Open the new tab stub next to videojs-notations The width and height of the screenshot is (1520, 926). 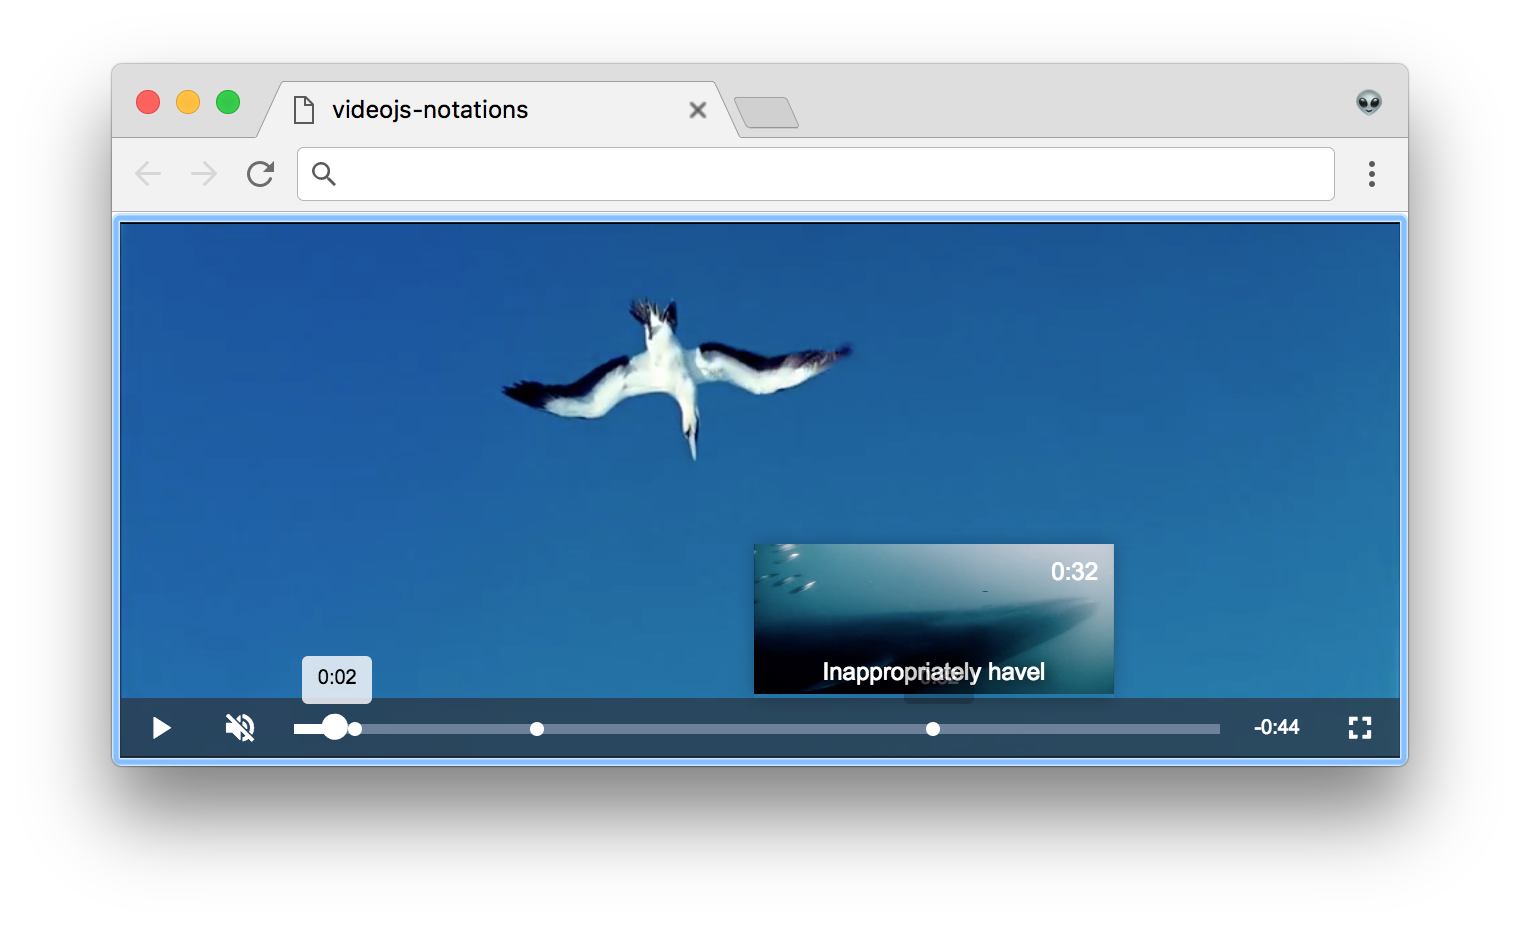pyautogui.click(x=766, y=113)
